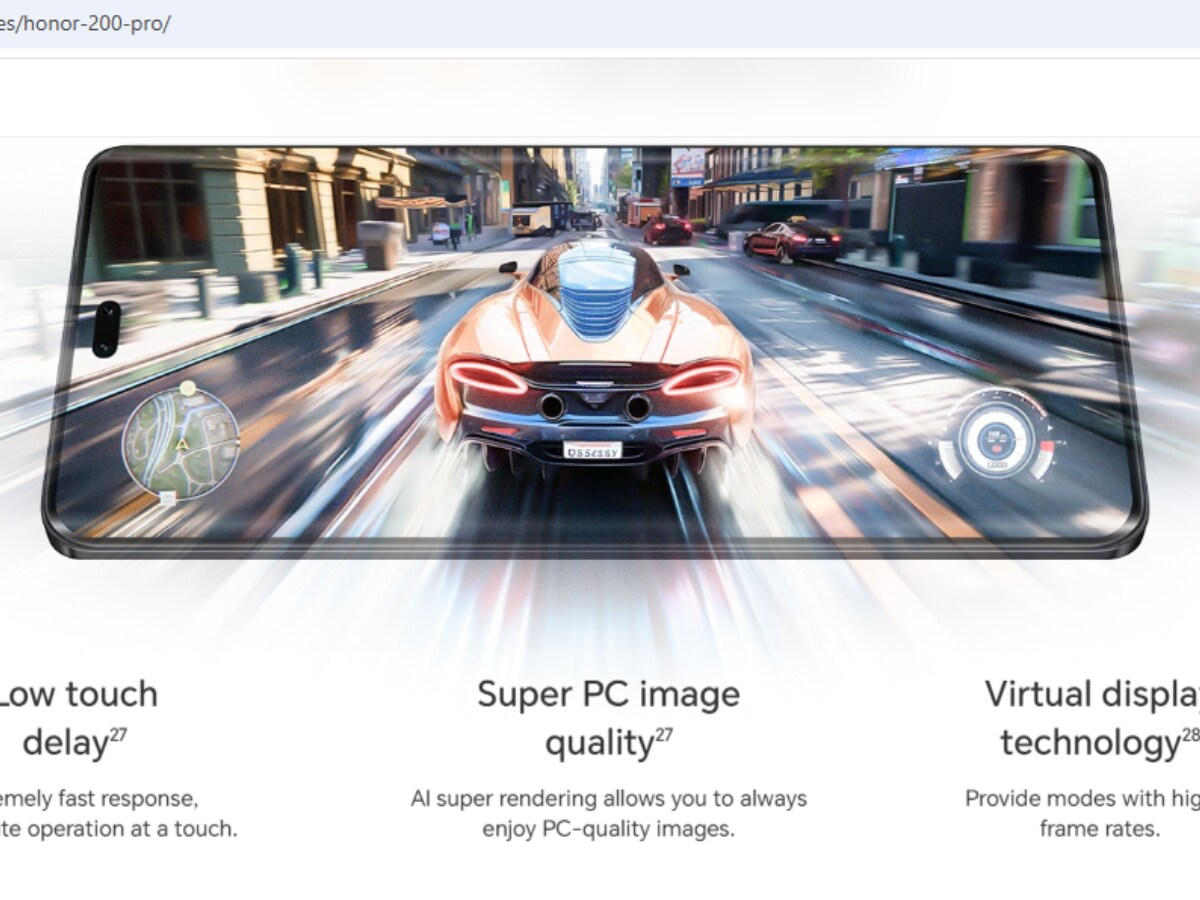This screenshot has height=900, width=1200.
Task: Click the right glowing tail light of the car
Action: (701, 379)
